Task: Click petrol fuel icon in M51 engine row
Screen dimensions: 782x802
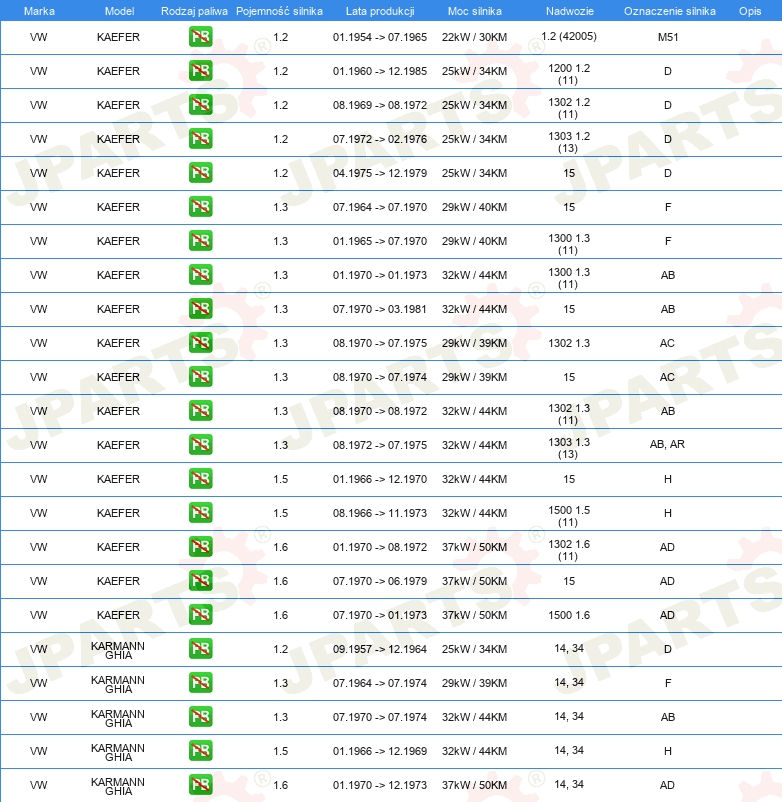Action: point(200,37)
